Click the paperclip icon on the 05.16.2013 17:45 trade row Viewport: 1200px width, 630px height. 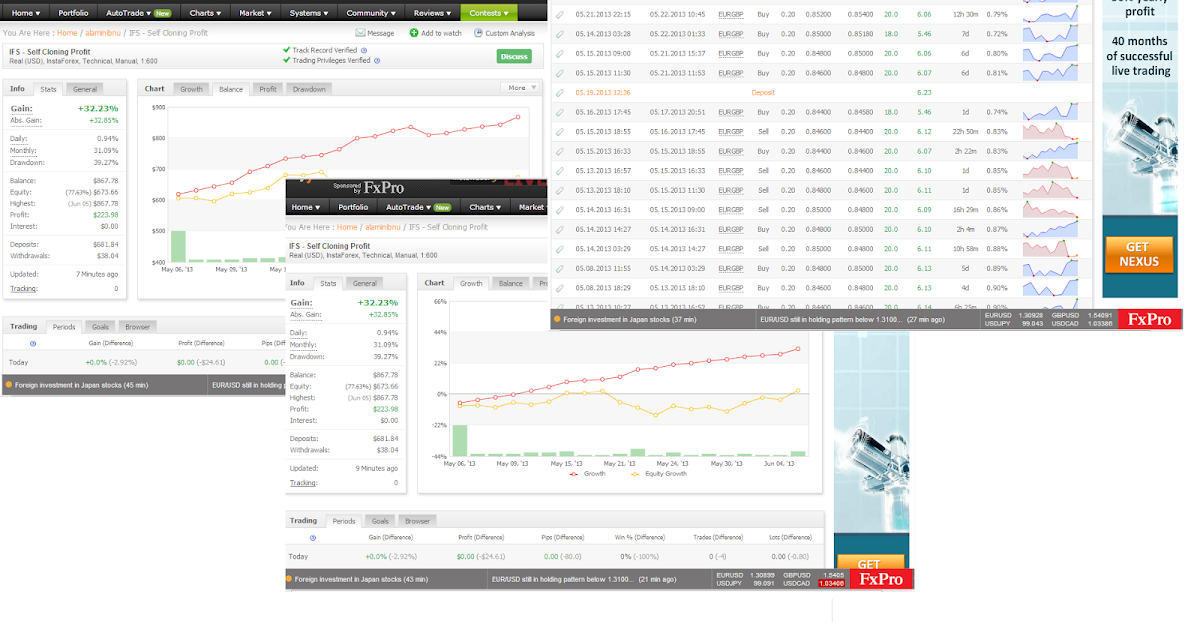click(559, 112)
